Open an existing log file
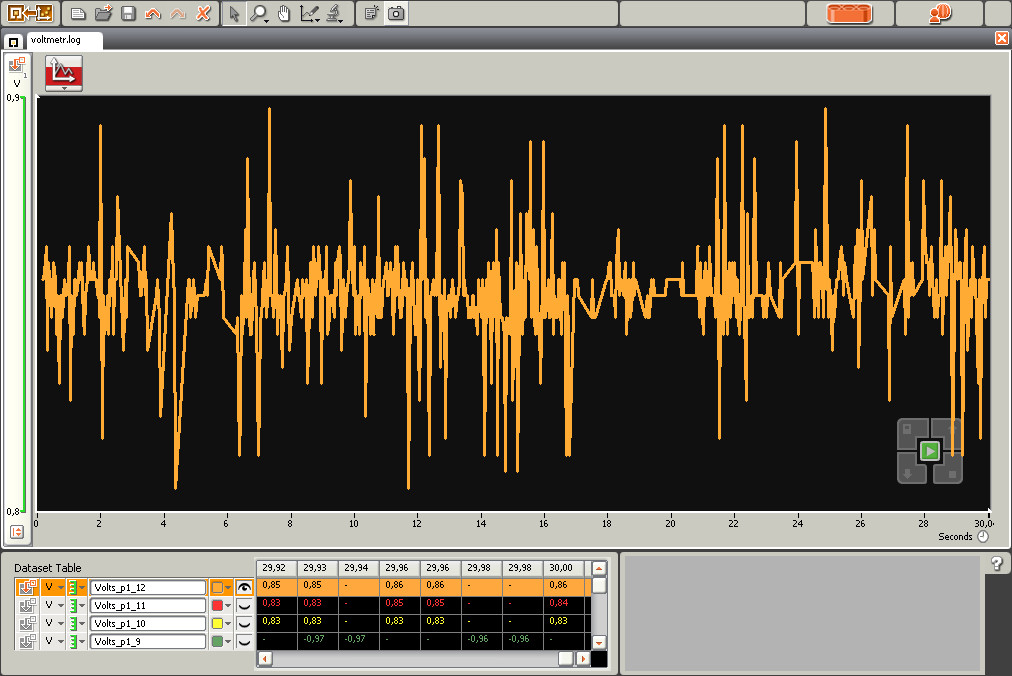Image resolution: width=1012 pixels, height=676 pixels. 103,13
